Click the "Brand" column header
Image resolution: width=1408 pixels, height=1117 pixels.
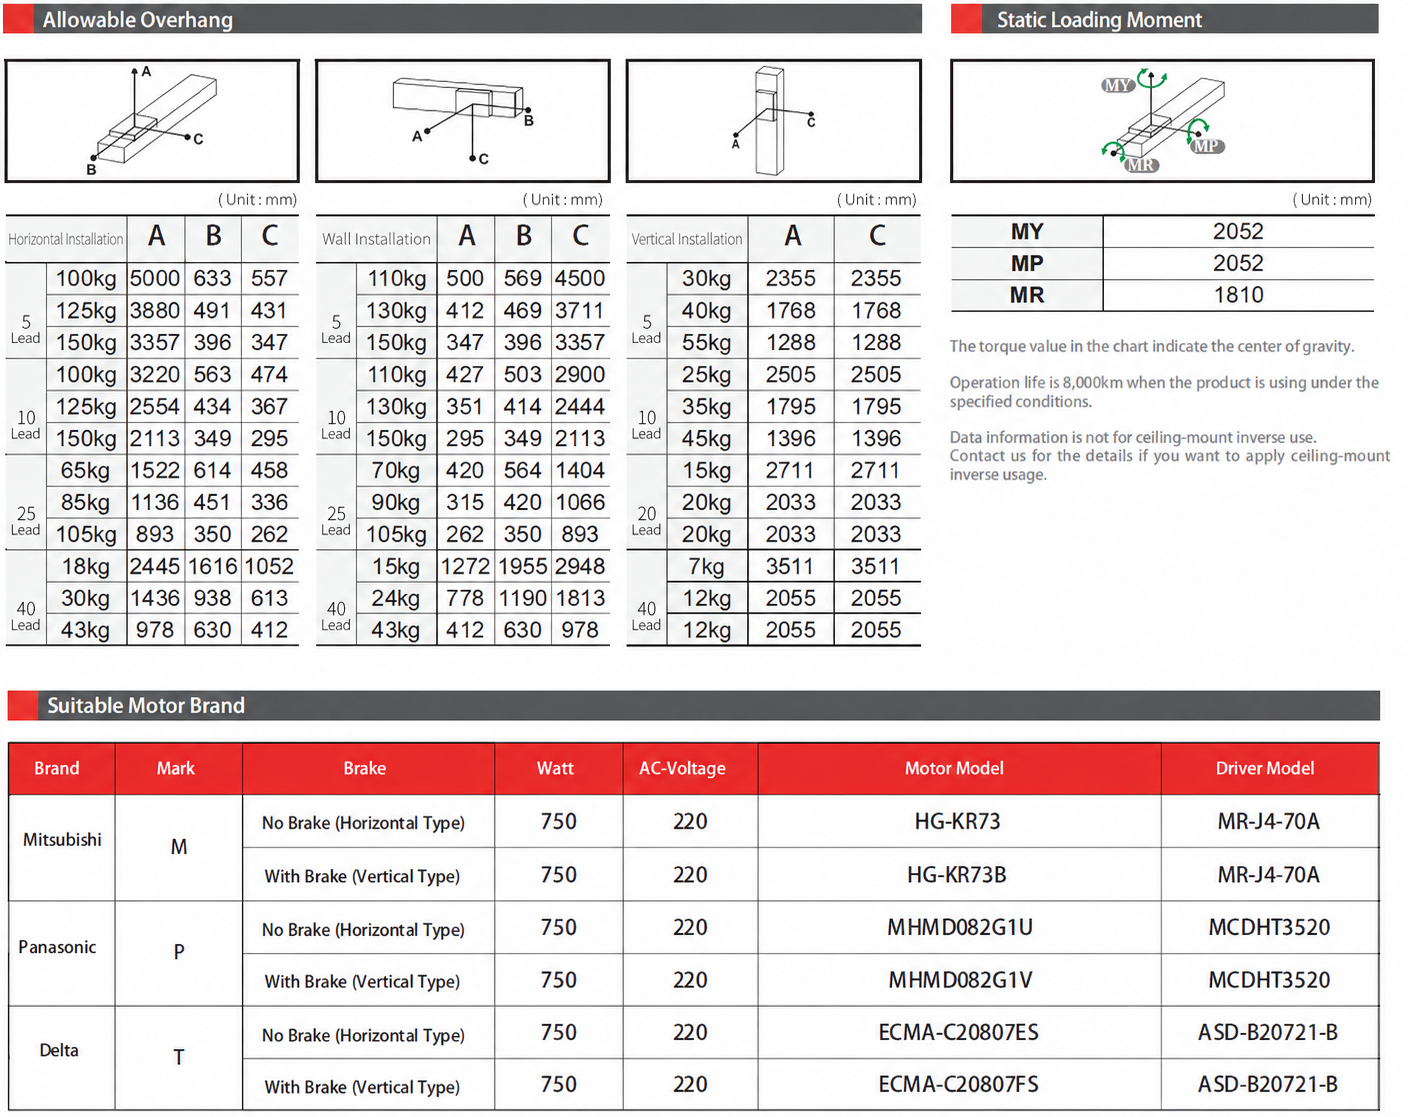tap(57, 768)
